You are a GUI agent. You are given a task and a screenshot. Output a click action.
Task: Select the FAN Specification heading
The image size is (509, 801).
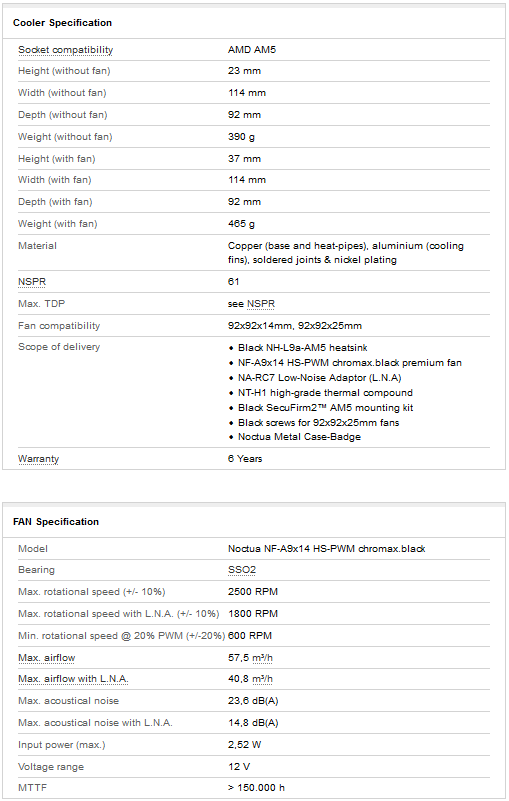[56, 522]
